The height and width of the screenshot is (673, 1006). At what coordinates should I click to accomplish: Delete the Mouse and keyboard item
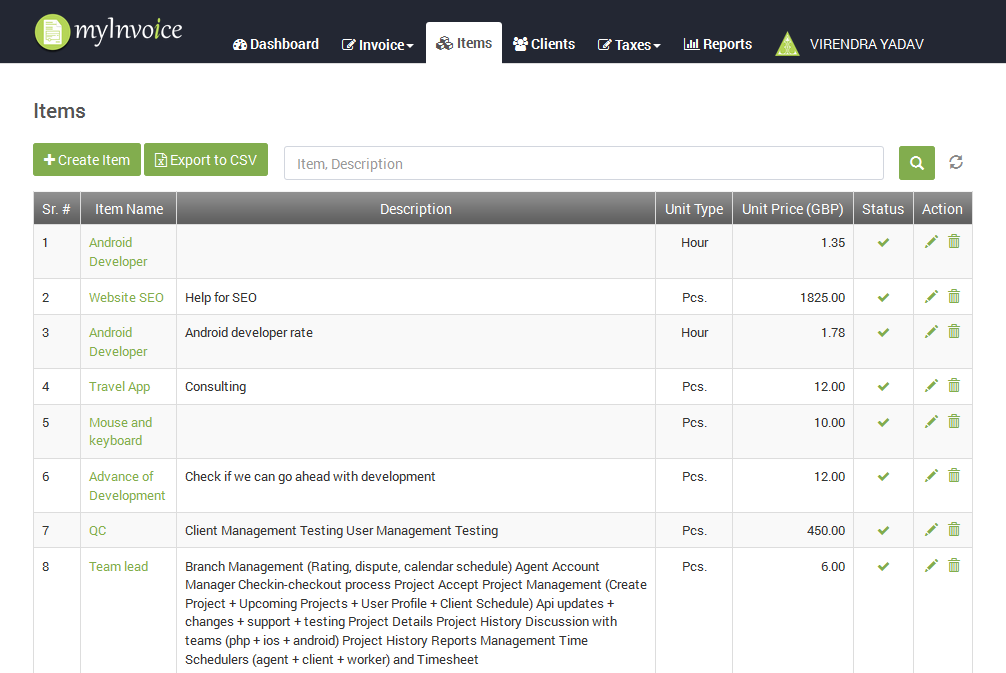tap(954, 421)
